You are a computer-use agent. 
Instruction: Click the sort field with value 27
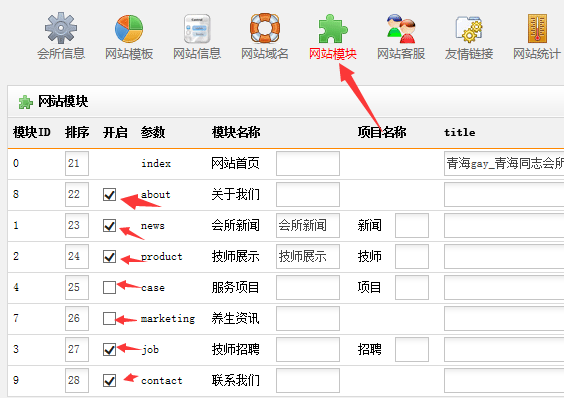point(77,349)
